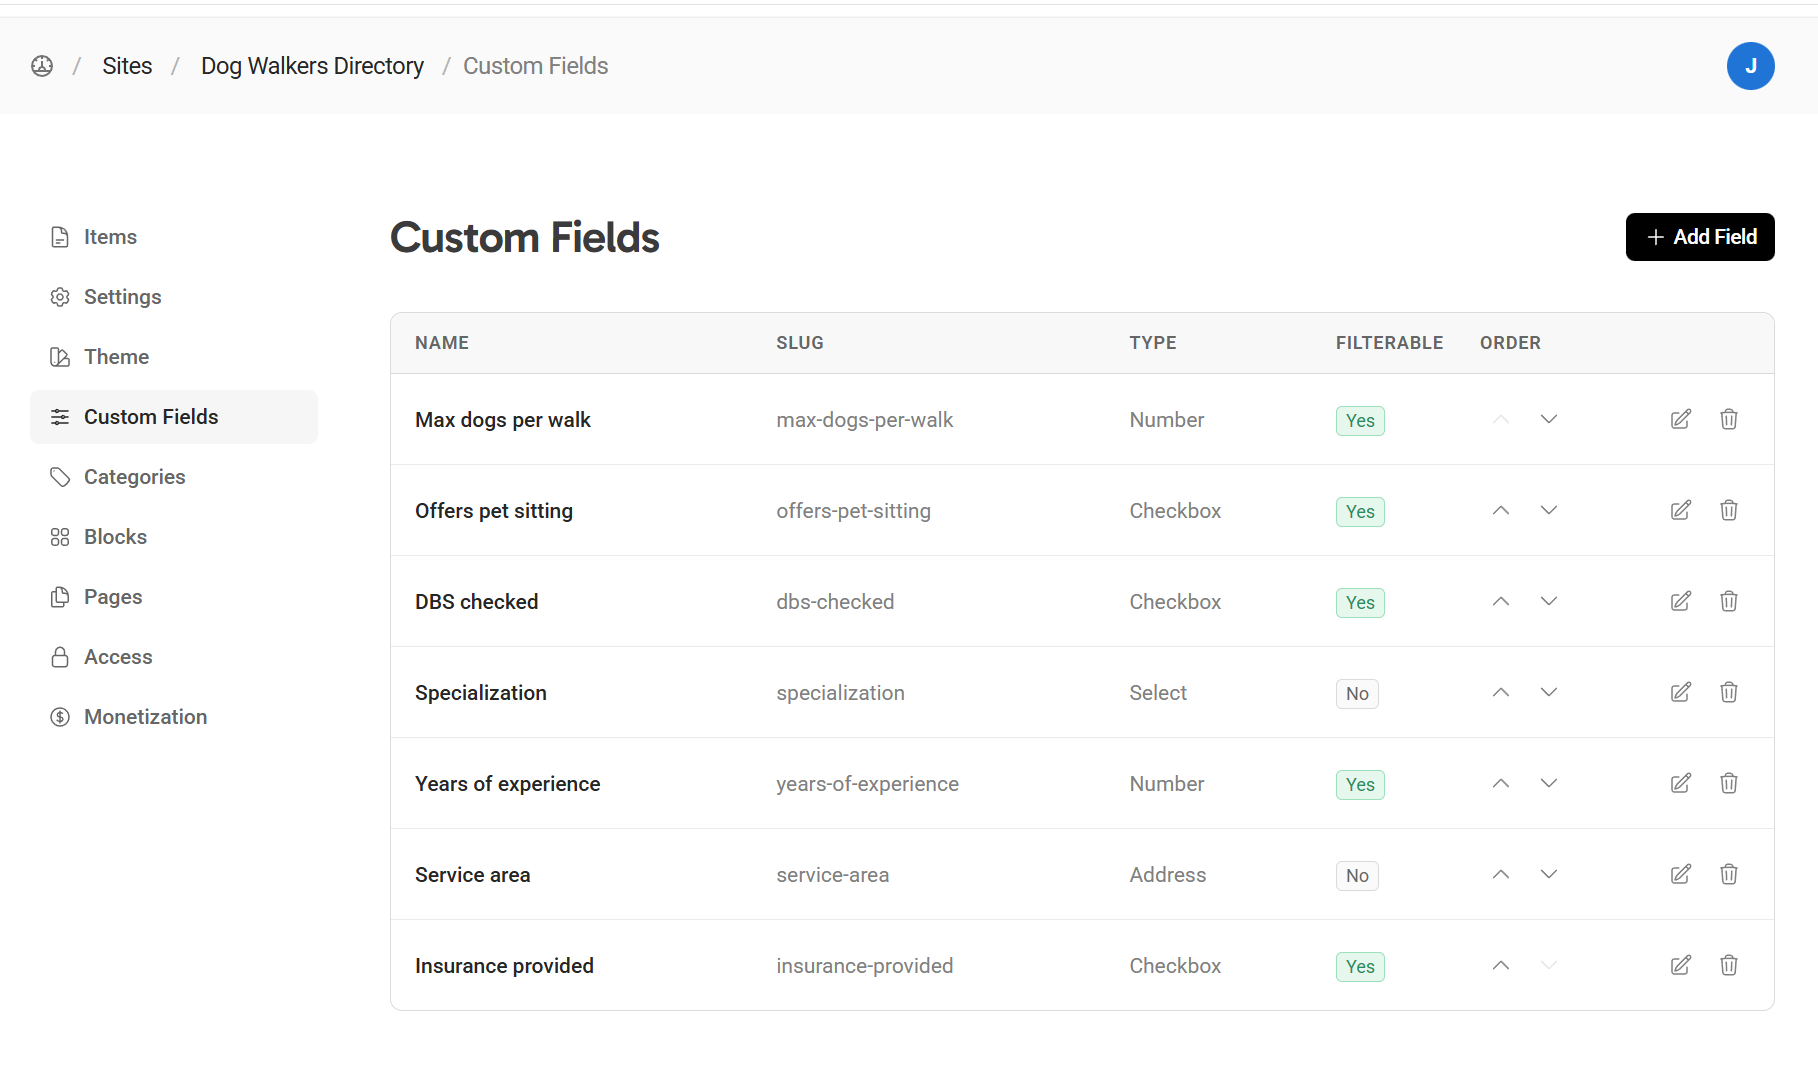Image resolution: width=1818 pixels, height=1078 pixels.
Task: Move Insurance provided up in order
Action: click(1500, 966)
